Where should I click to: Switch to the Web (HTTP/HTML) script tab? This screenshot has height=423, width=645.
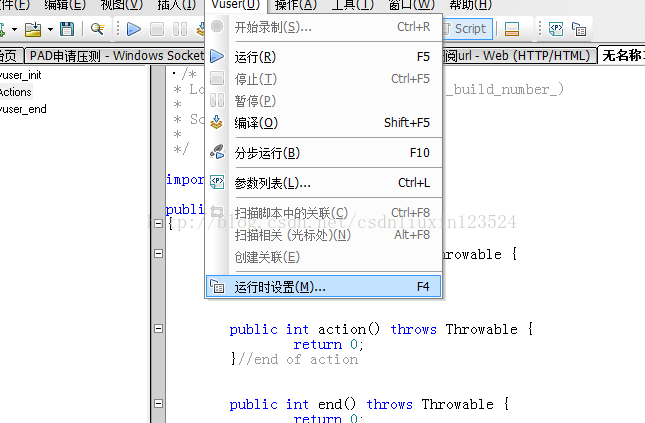pos(519,56)
